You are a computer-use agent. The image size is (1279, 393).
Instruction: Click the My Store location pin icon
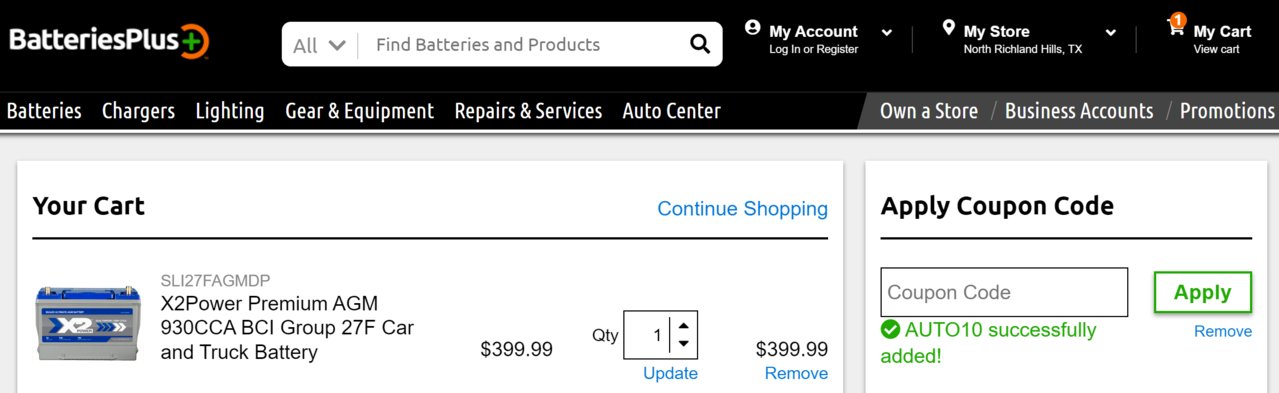click(948, 28)
